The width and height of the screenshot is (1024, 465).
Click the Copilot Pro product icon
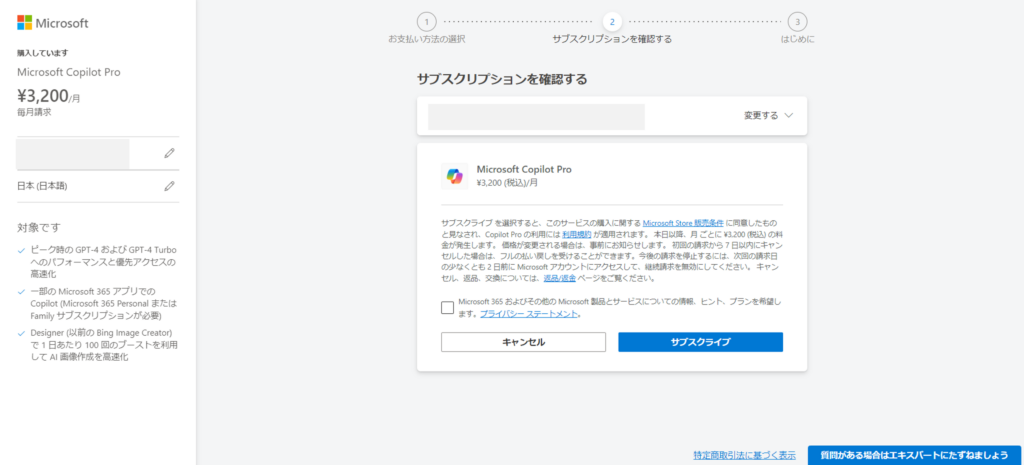[x=455, y=176]
